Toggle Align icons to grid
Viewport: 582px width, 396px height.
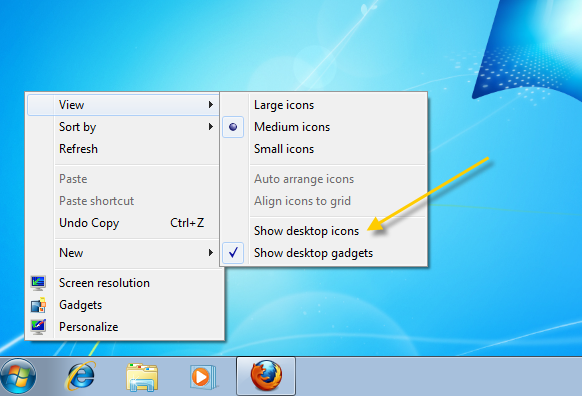coord(324,201)
